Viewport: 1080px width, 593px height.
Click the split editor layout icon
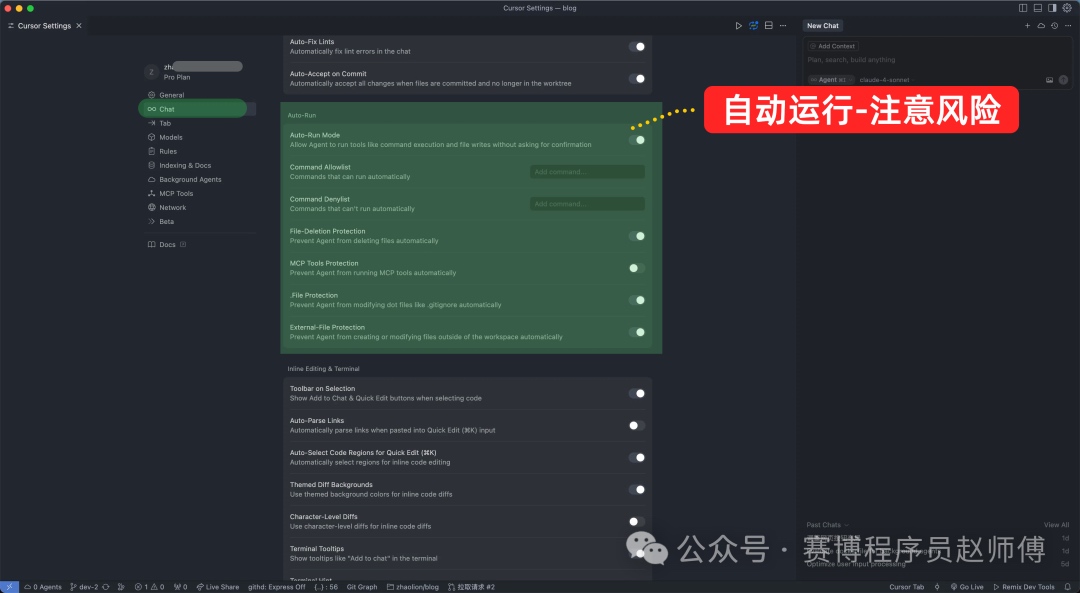(x=769, y=25)
